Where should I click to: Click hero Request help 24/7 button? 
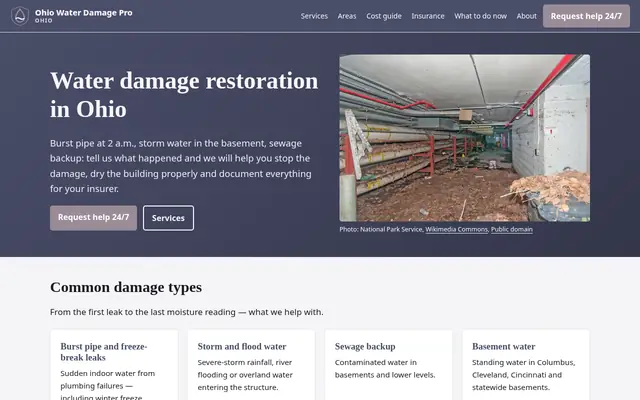93,218
